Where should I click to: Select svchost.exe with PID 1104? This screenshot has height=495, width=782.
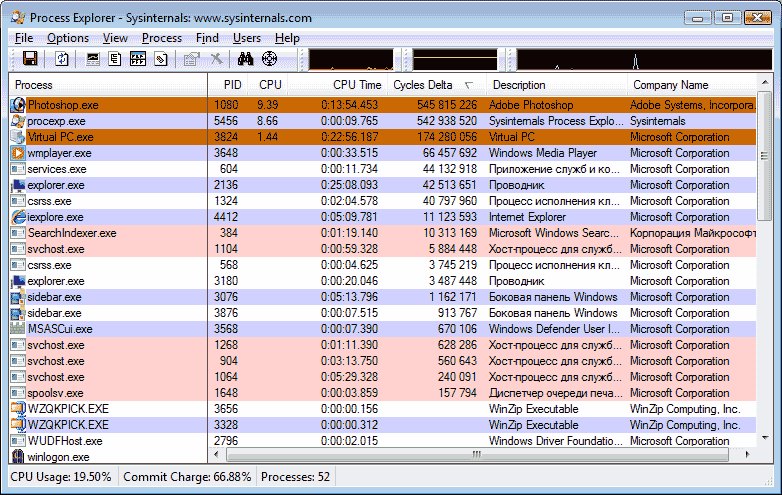[x=383, y=249]
